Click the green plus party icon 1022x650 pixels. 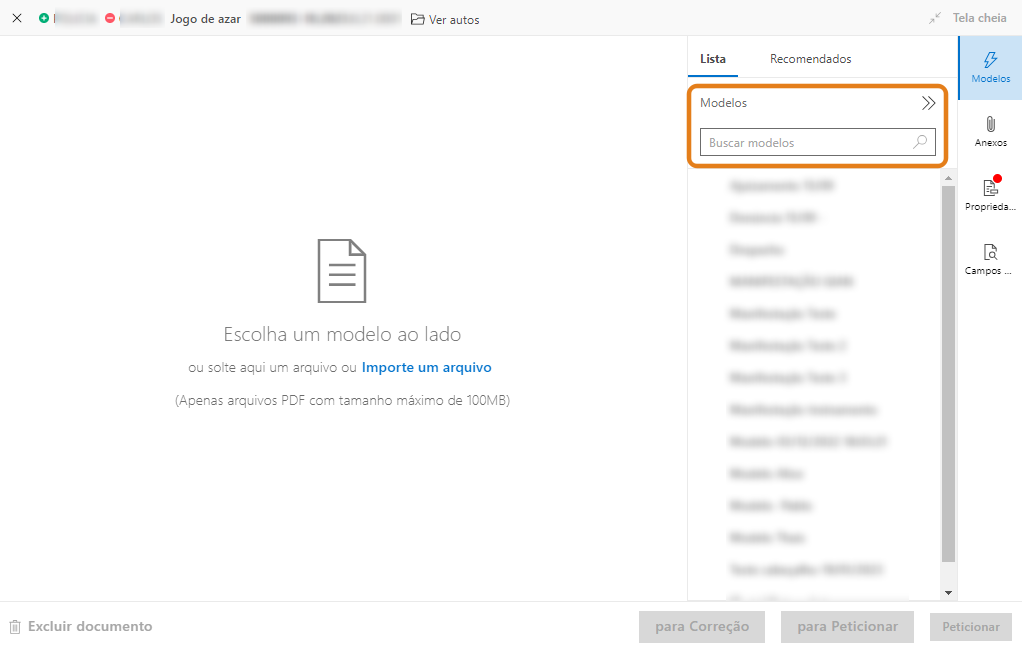pos(44,18)
